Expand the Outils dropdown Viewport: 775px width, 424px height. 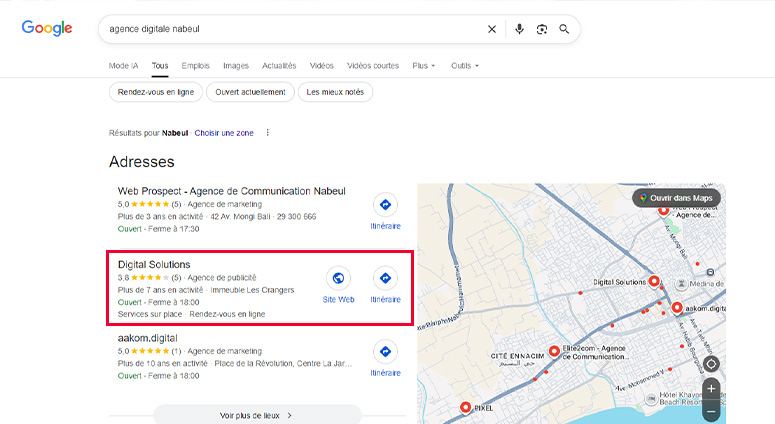(465, 66)
